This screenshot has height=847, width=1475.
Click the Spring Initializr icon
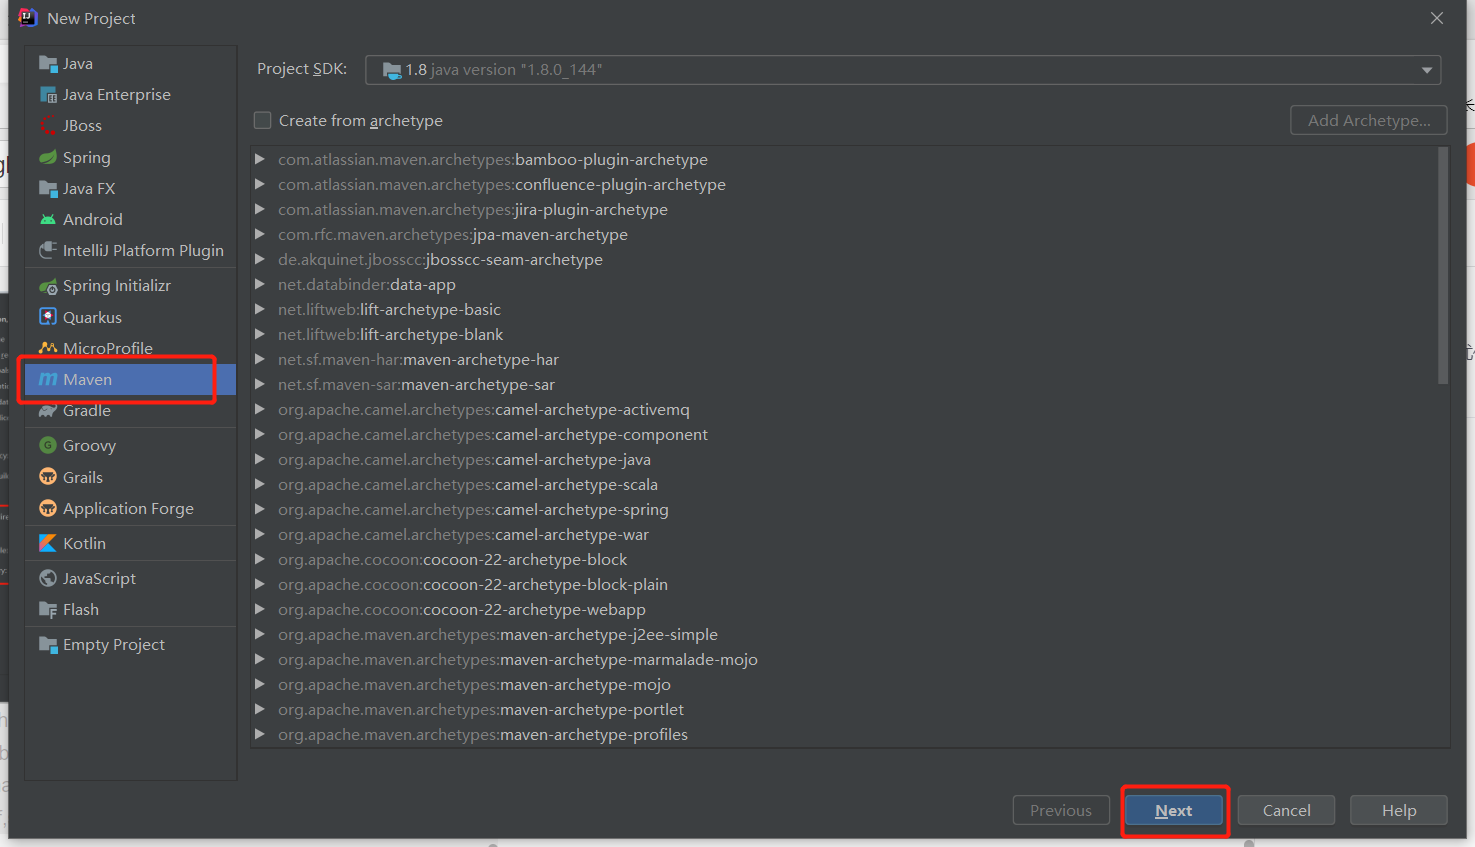pyautogui.click(x=48, y=286)
